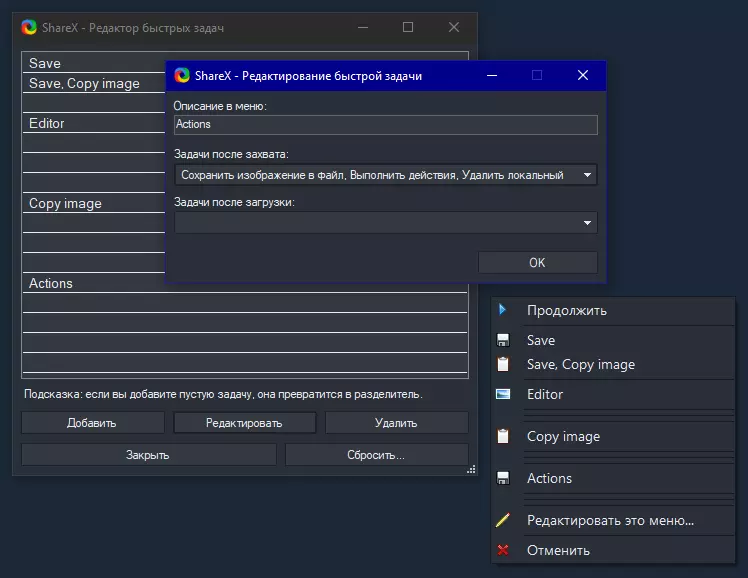Select the Editor row in task list

point(90,124)
